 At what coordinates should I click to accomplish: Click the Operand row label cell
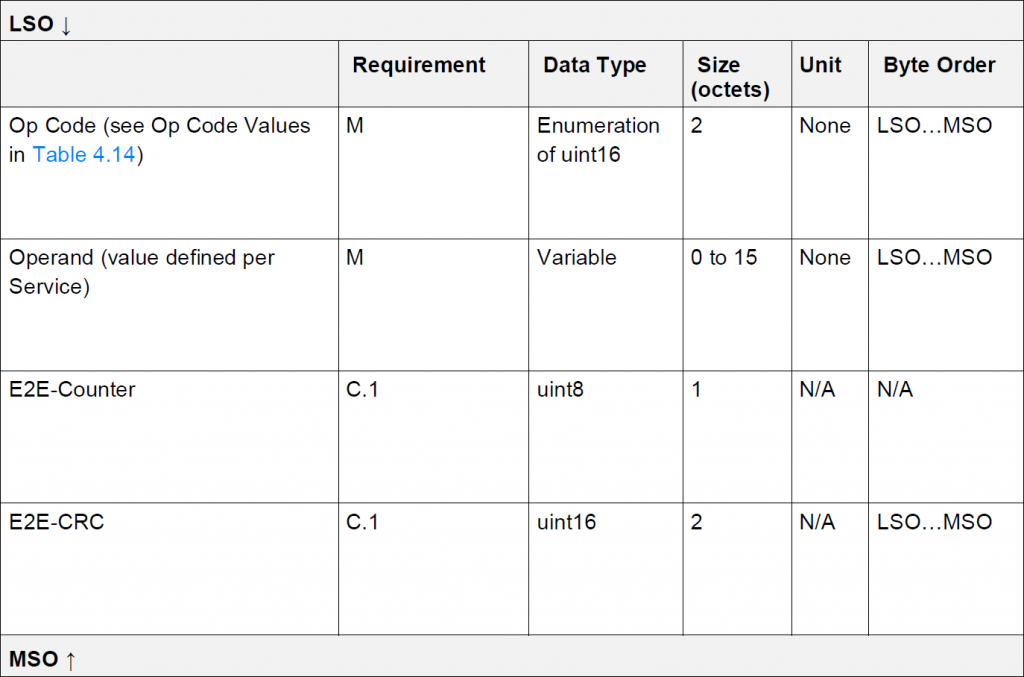[142, 272]
